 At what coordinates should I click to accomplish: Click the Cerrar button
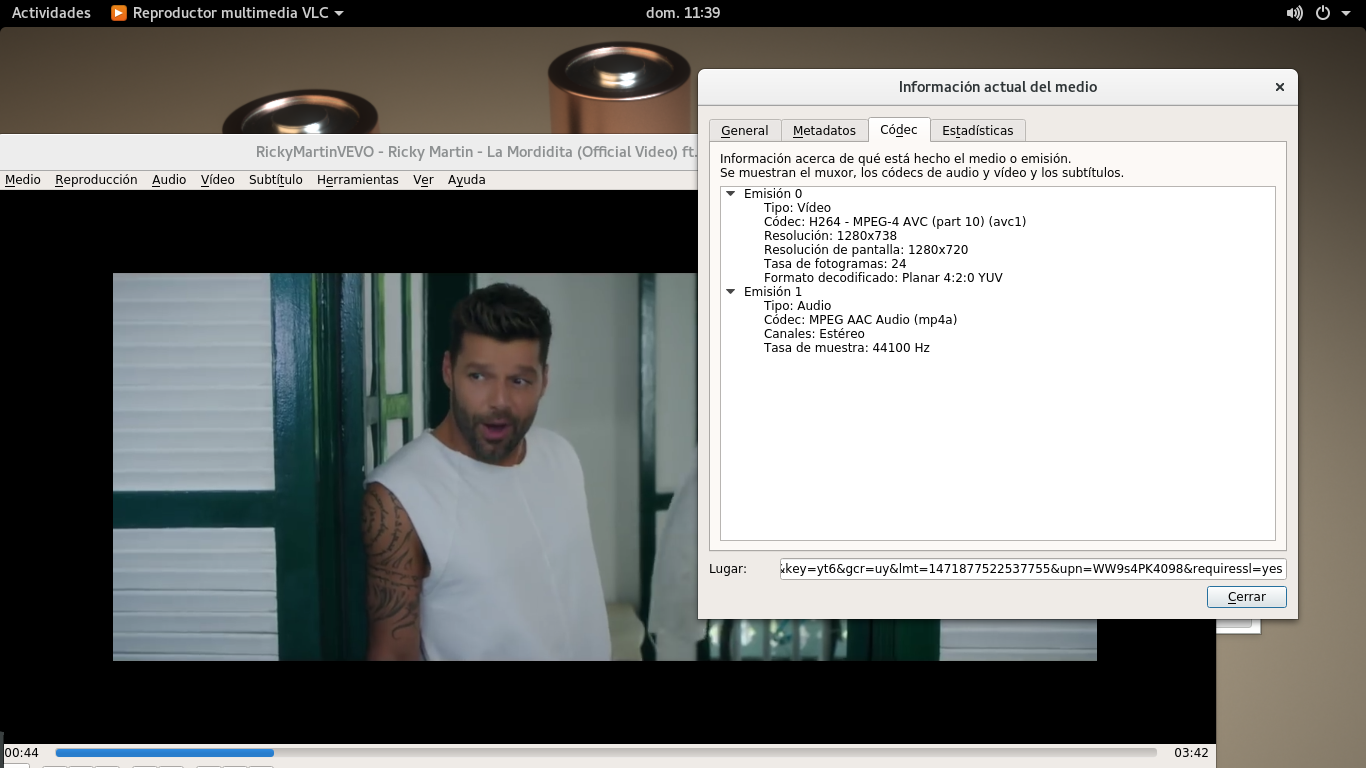[1246, 597]
